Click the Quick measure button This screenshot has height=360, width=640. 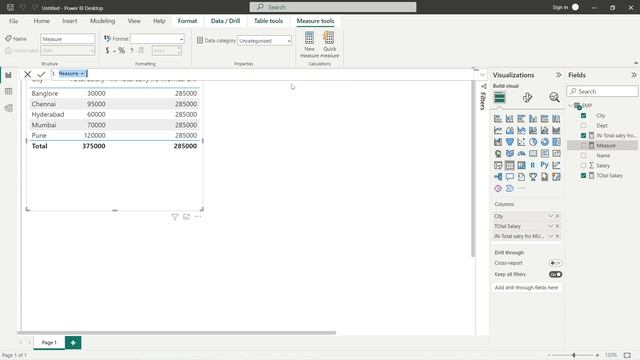tap(329, 45)
